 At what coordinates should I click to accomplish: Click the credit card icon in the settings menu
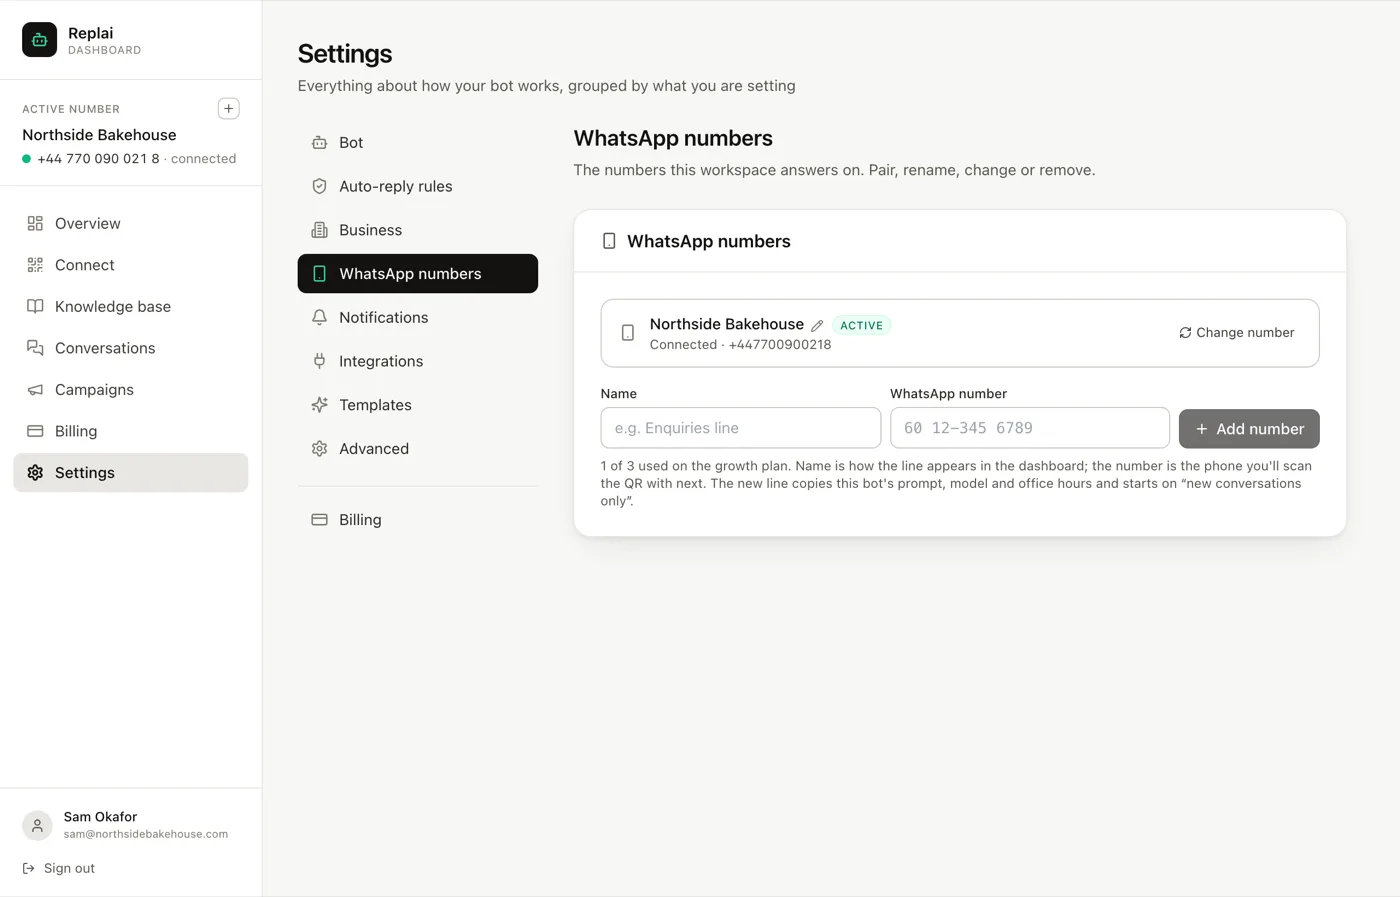click(320, 520)
